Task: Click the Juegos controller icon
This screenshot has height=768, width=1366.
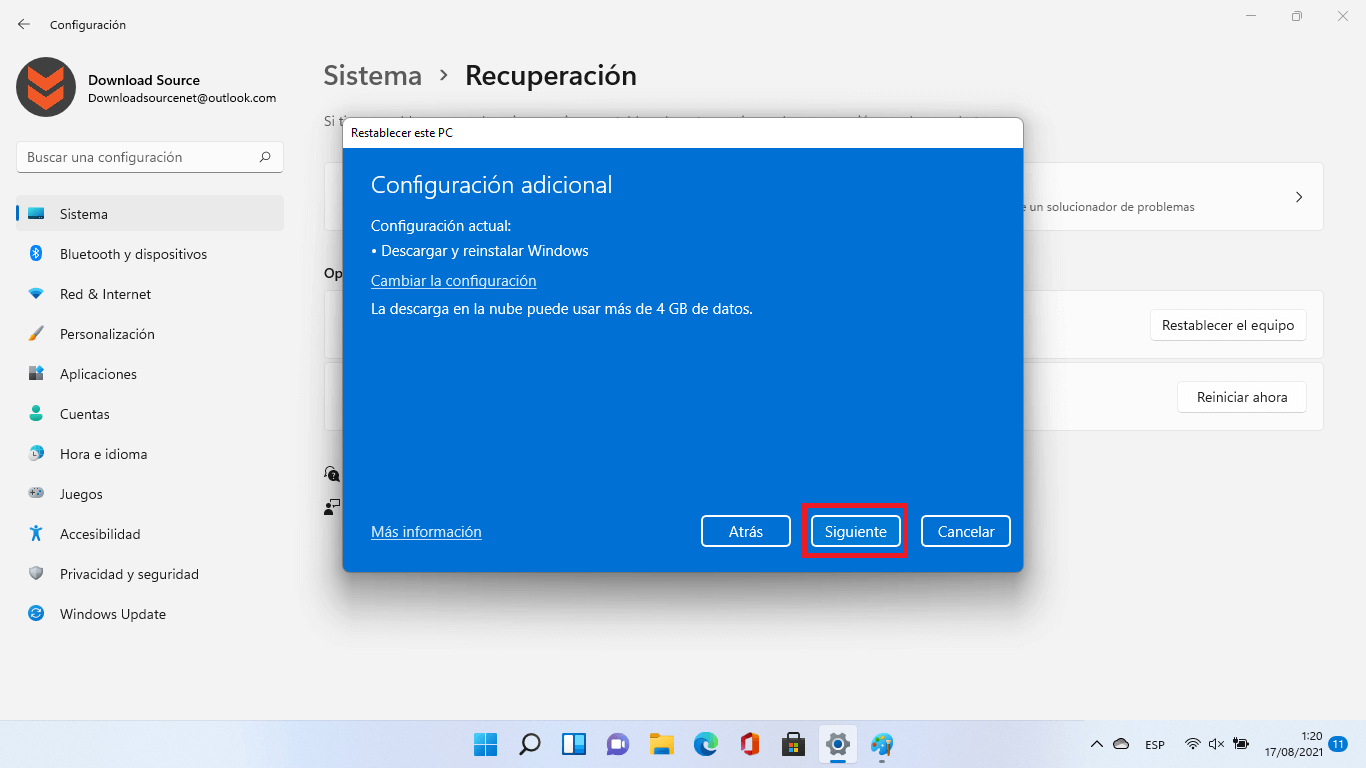Action: (36, 493)
